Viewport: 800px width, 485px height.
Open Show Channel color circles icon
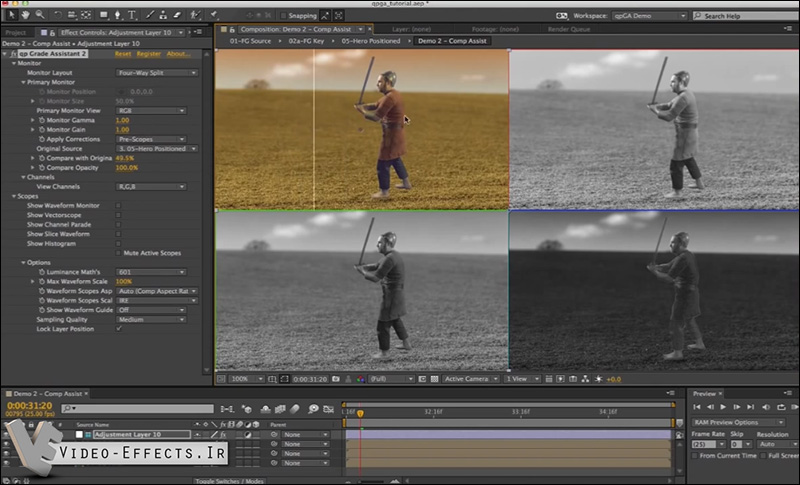(x=361, y=379)
